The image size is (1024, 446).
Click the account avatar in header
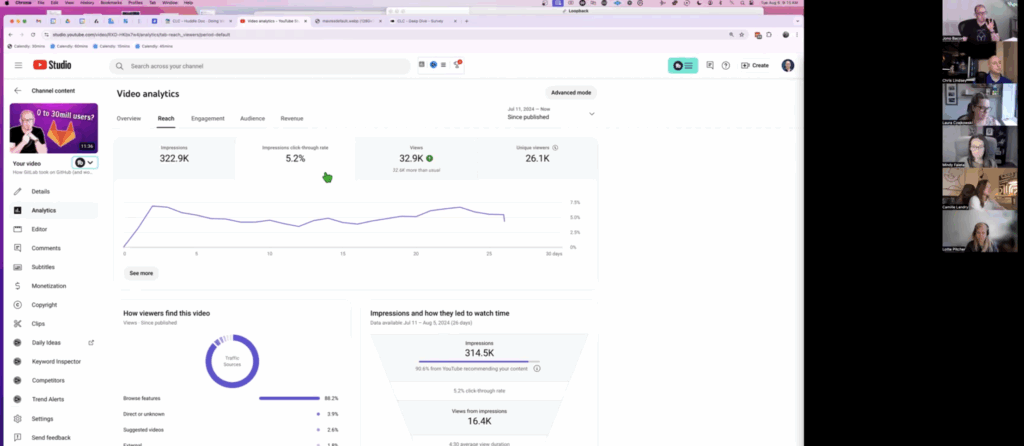[x=788, y=66]
